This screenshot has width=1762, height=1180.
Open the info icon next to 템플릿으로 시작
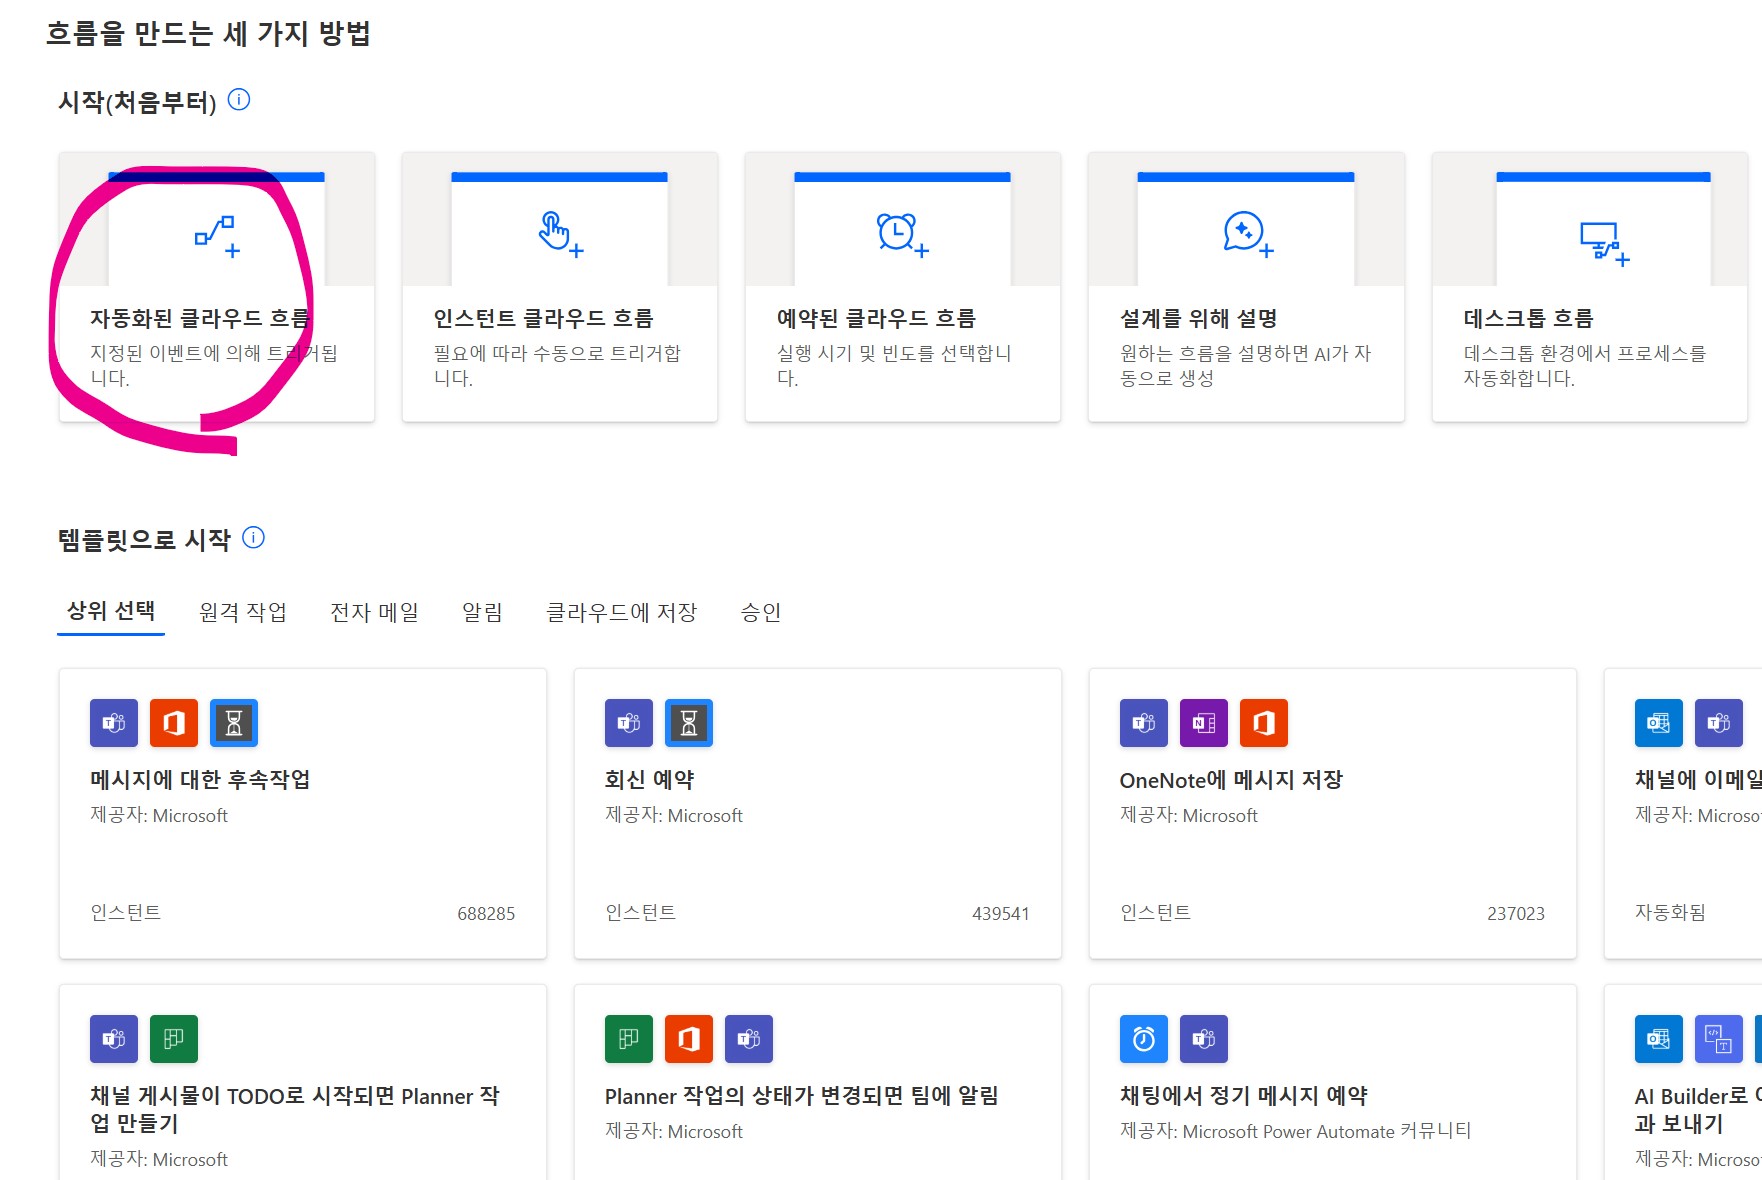254,538
